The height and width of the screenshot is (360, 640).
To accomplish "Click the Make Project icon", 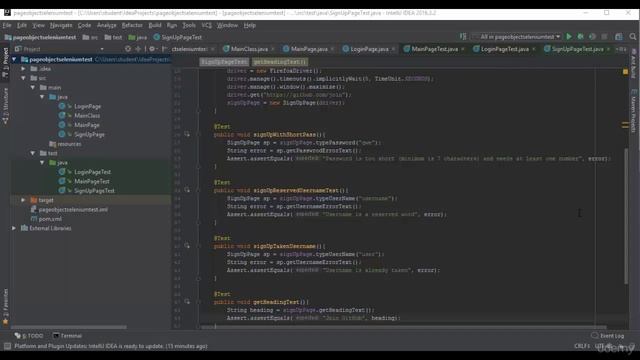I will (x=463, y=37).
